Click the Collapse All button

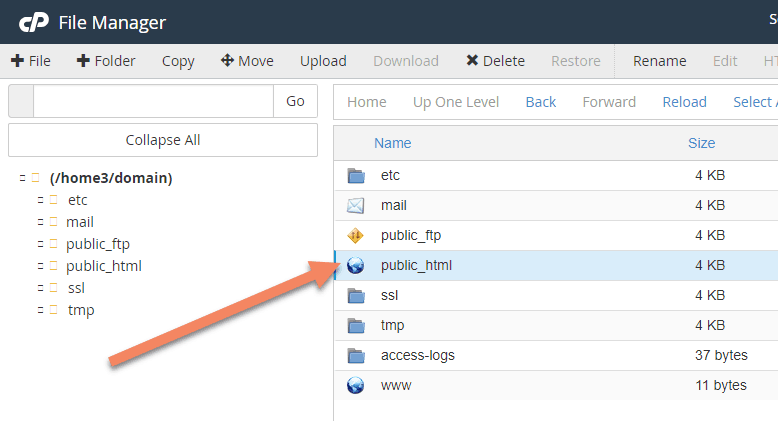click(163, 140)
